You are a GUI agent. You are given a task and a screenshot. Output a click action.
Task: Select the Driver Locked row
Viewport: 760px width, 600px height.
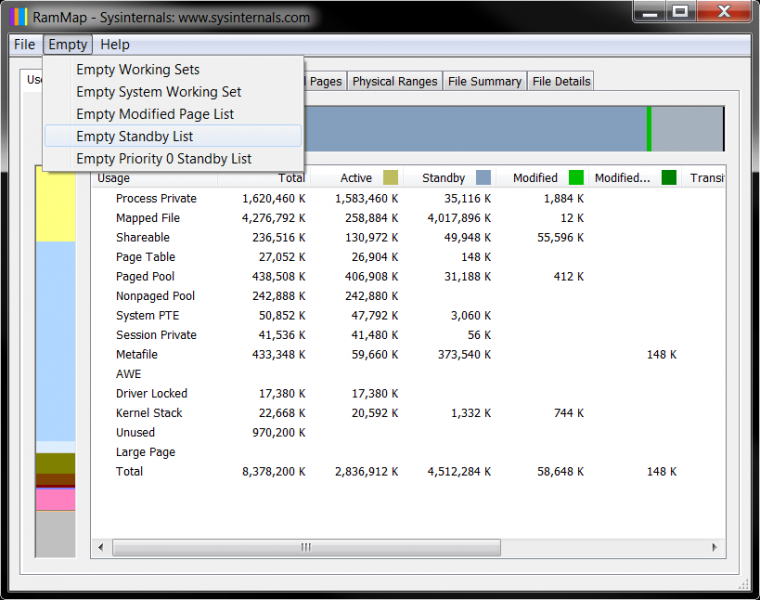(x=408, y=394)
